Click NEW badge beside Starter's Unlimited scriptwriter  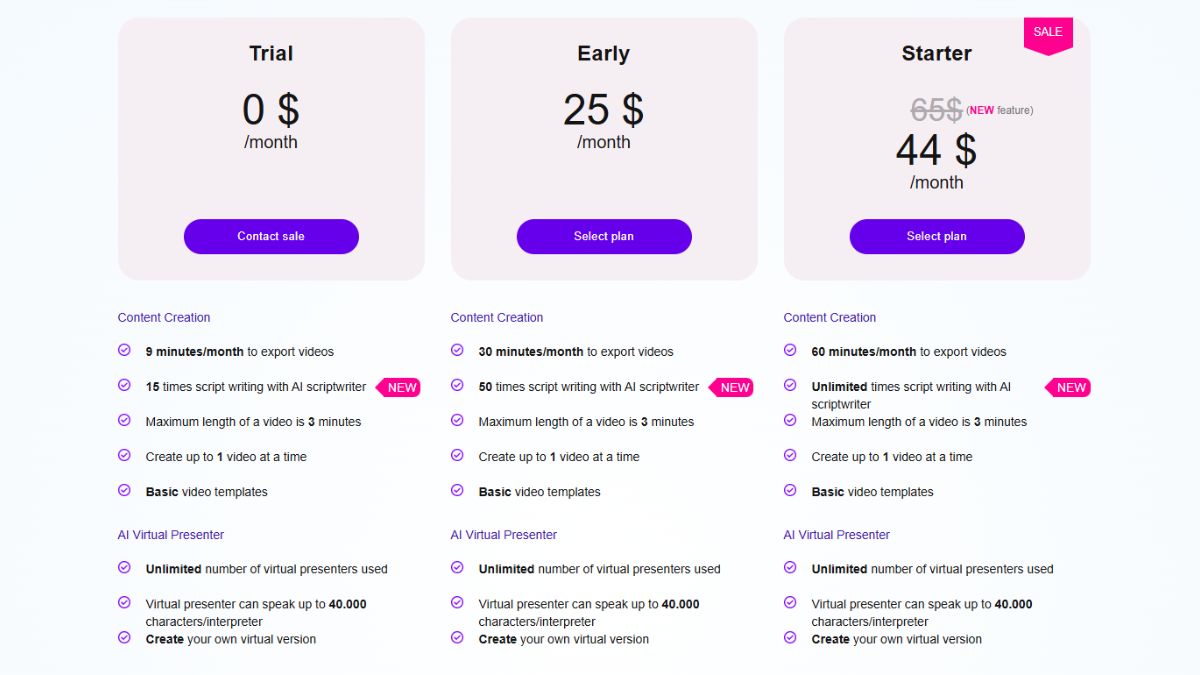pyautogui.click(x=1068, y=387)
